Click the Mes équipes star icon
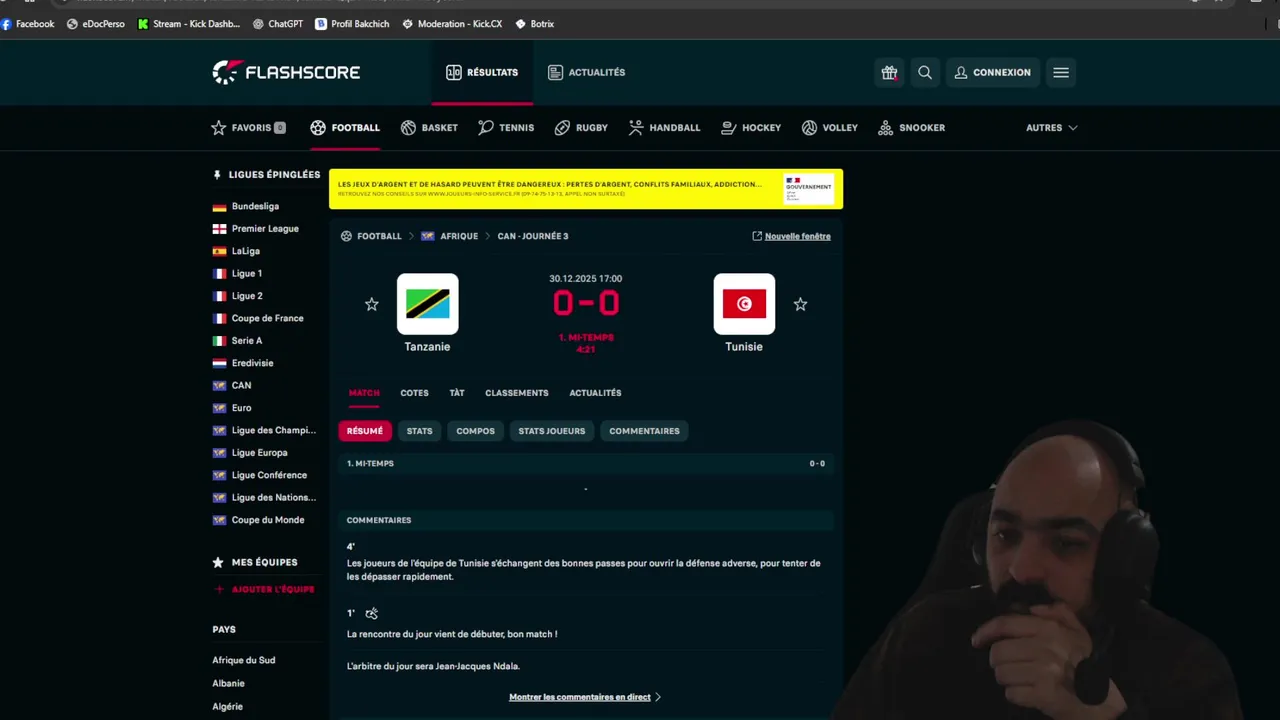Viewport: 1280px width, 720px height. point(218,562)
